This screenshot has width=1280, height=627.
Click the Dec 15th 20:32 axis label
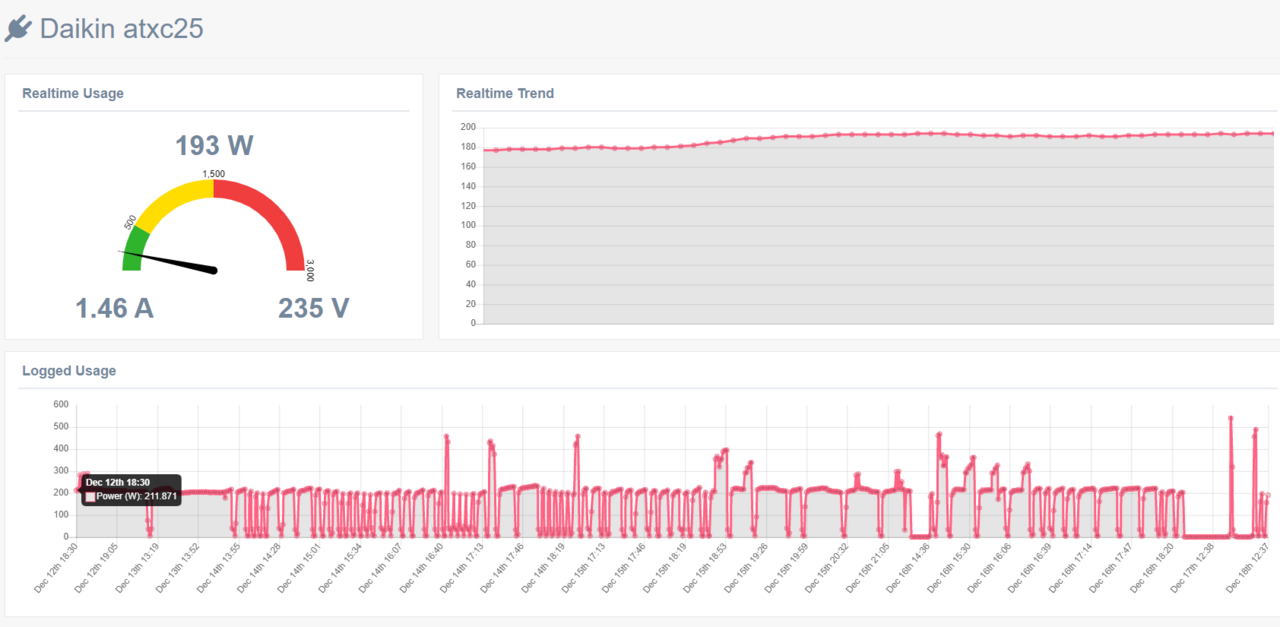[x=825, y=568]
